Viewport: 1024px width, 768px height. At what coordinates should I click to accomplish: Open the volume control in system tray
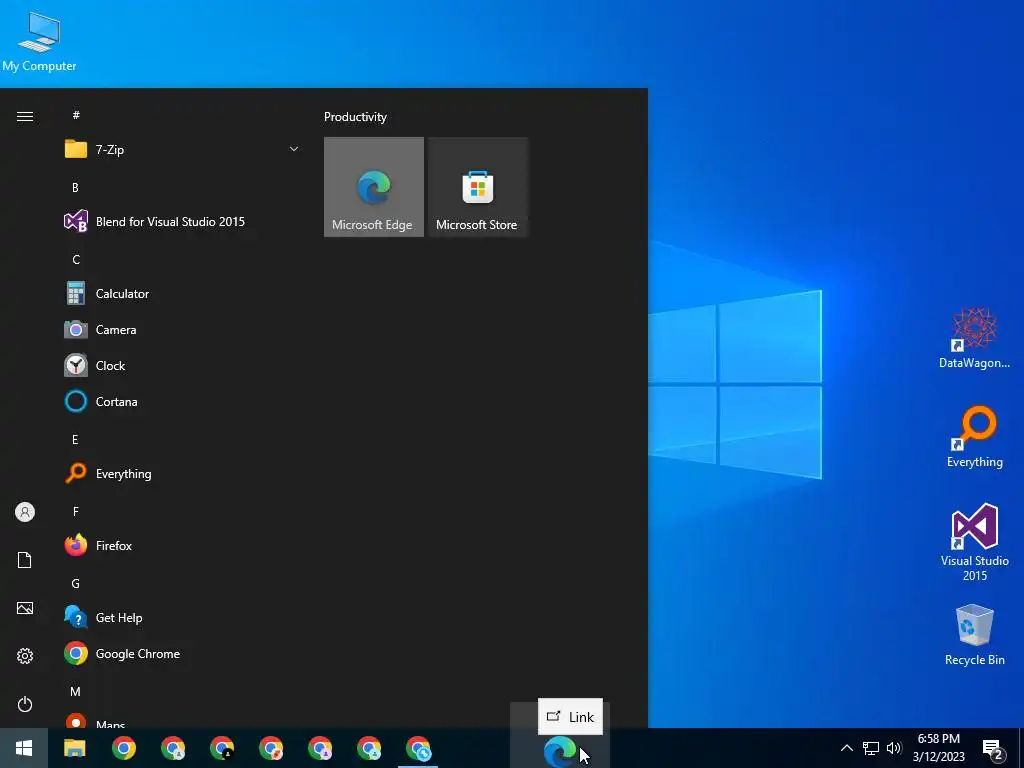click(x=894, y=748)
